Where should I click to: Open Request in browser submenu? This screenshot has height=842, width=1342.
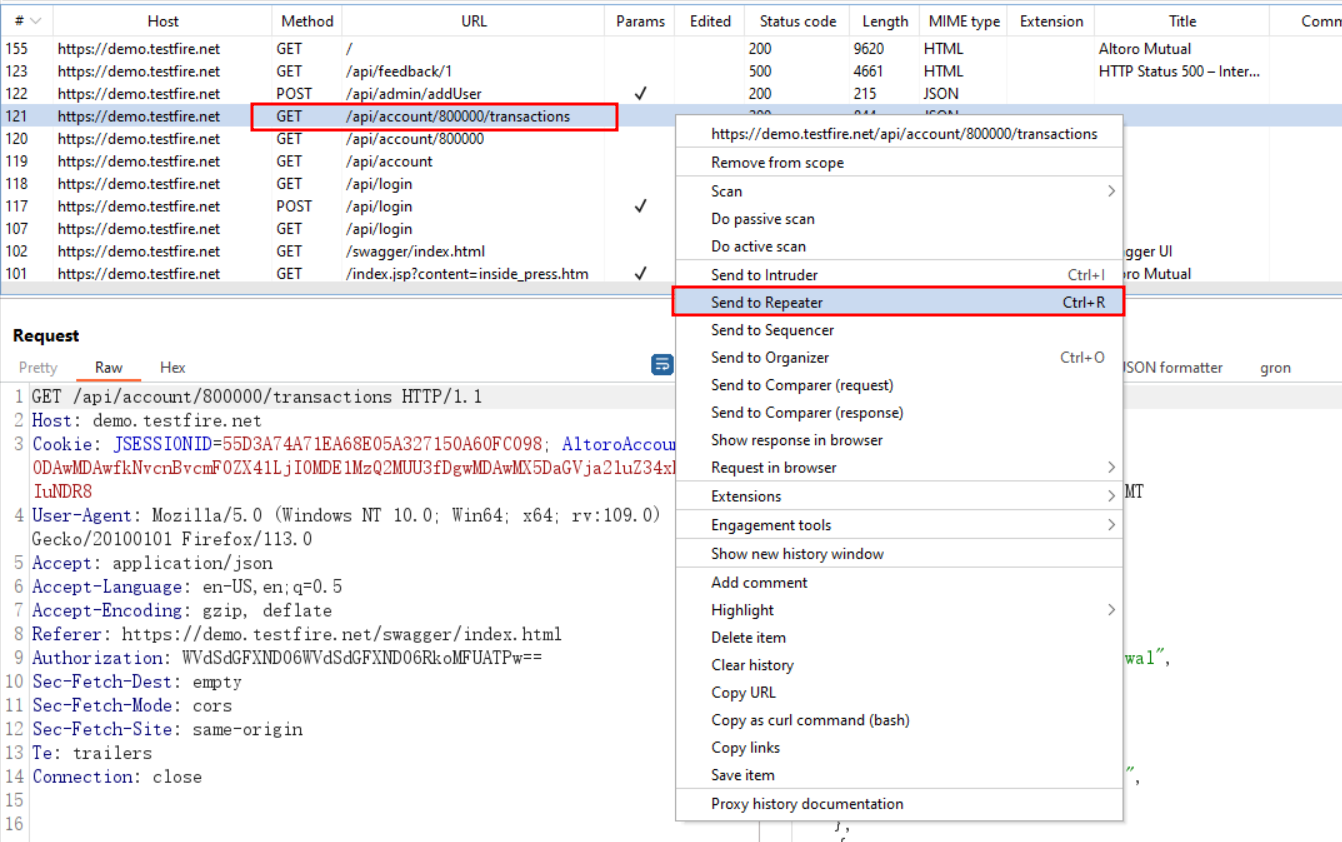(x=1110, y=468)
